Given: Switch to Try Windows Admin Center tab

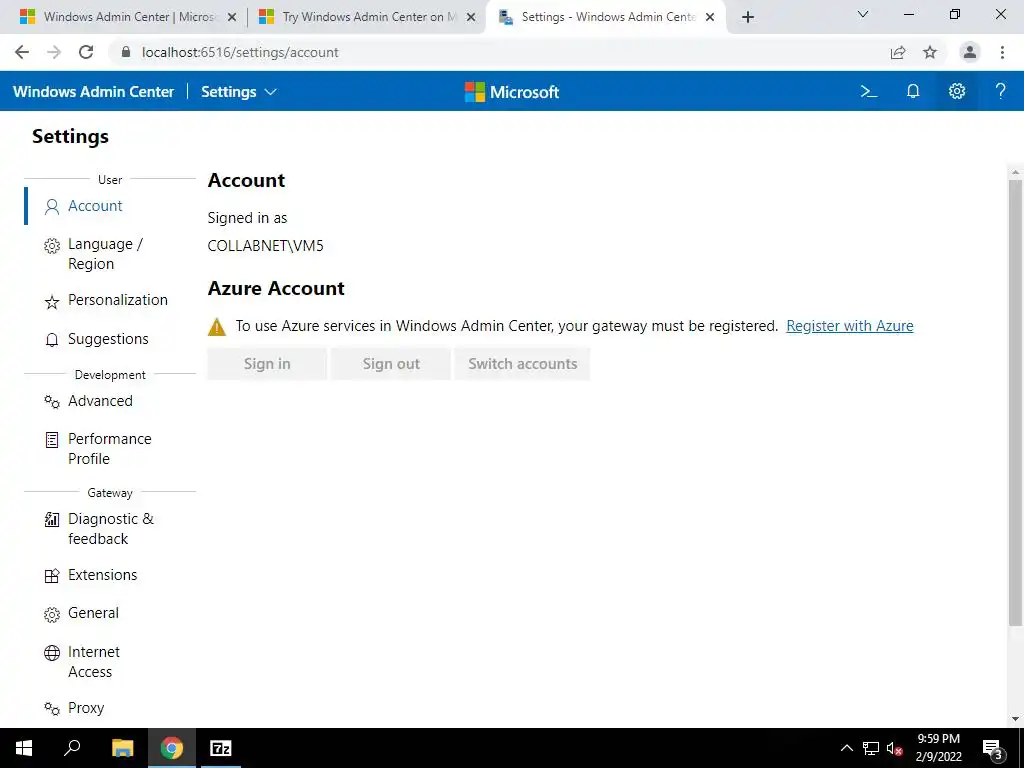Looking at the screenshot, I should point(368,17).
